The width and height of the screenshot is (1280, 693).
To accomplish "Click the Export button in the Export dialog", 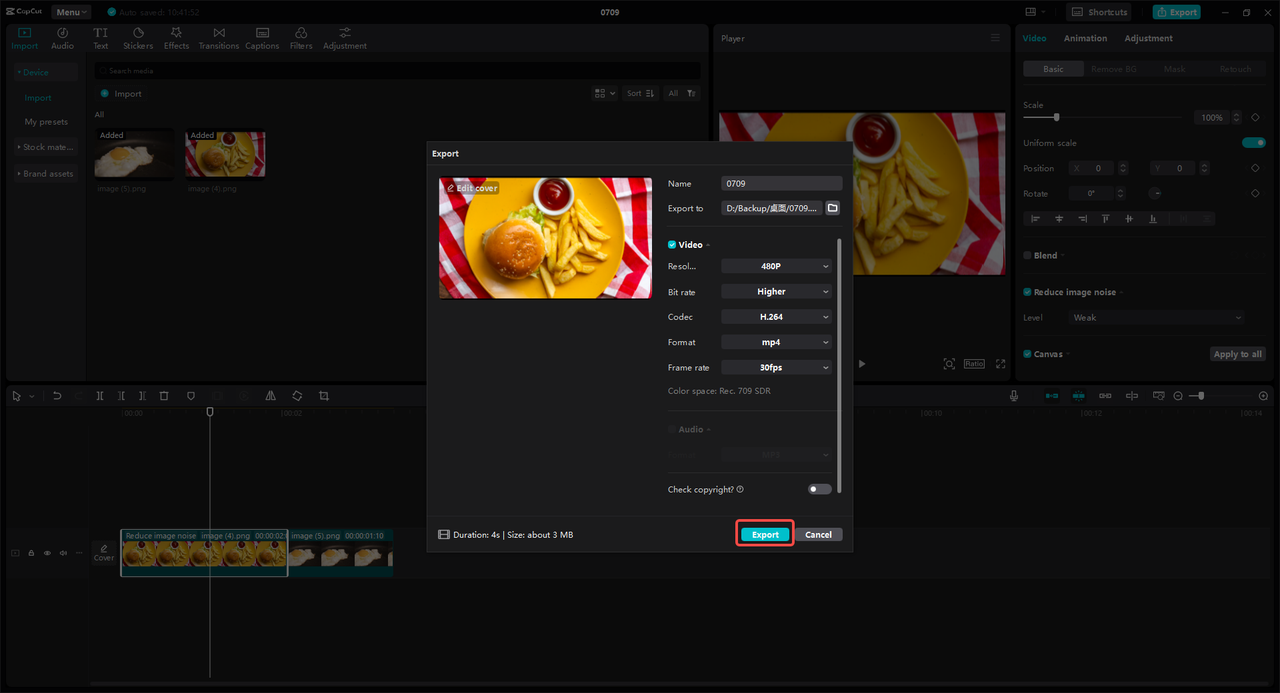I will [x=765, y=534].
